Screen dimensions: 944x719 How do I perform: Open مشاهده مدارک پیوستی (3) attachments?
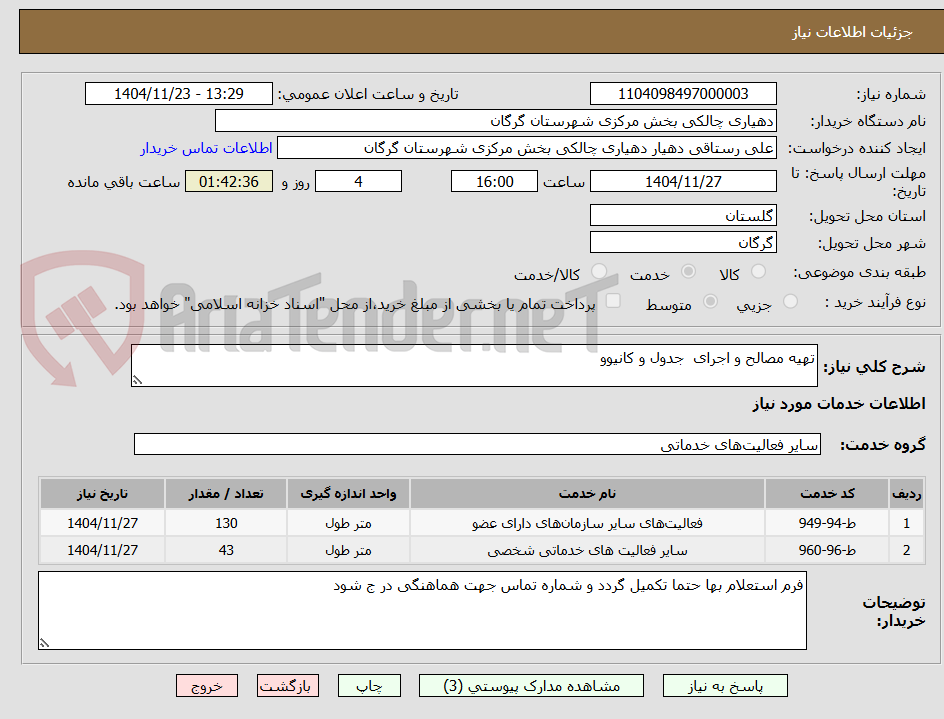[531, 686]
